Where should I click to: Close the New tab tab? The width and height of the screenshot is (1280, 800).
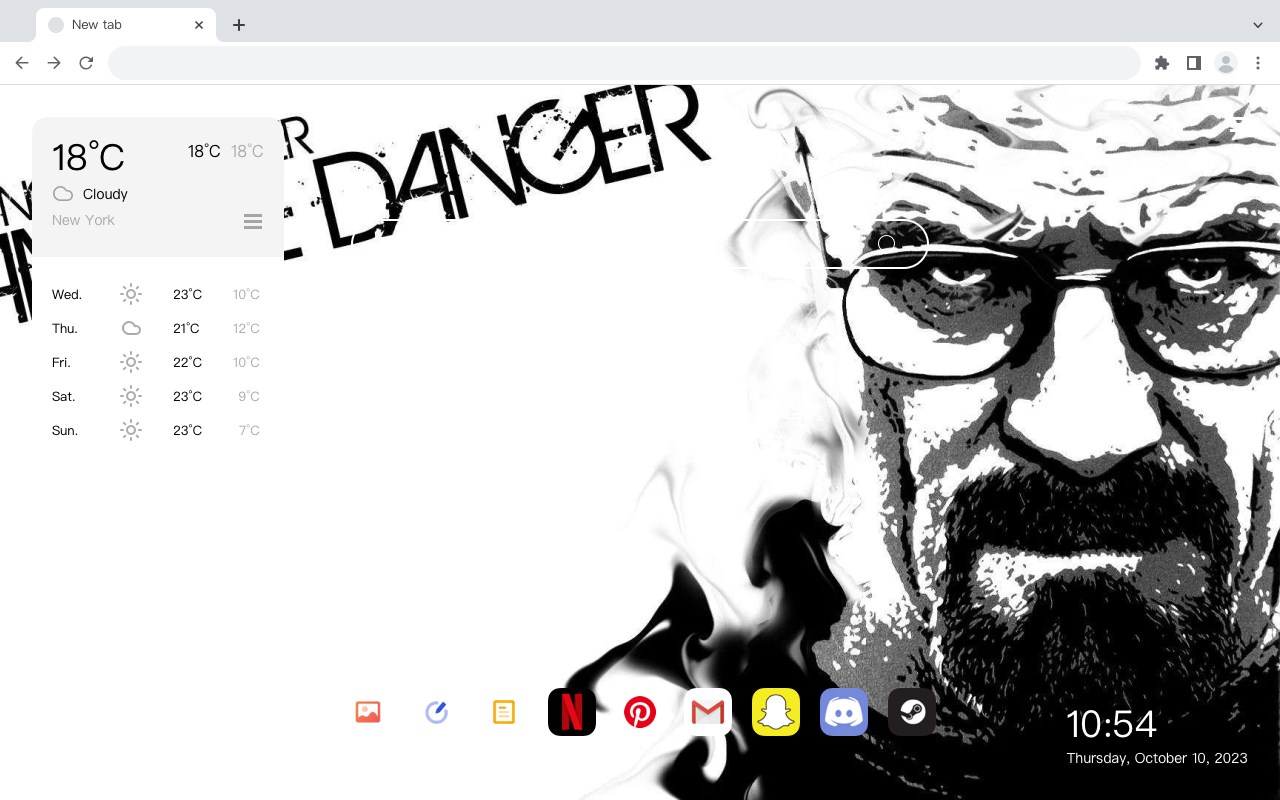[x=199, y=25]
